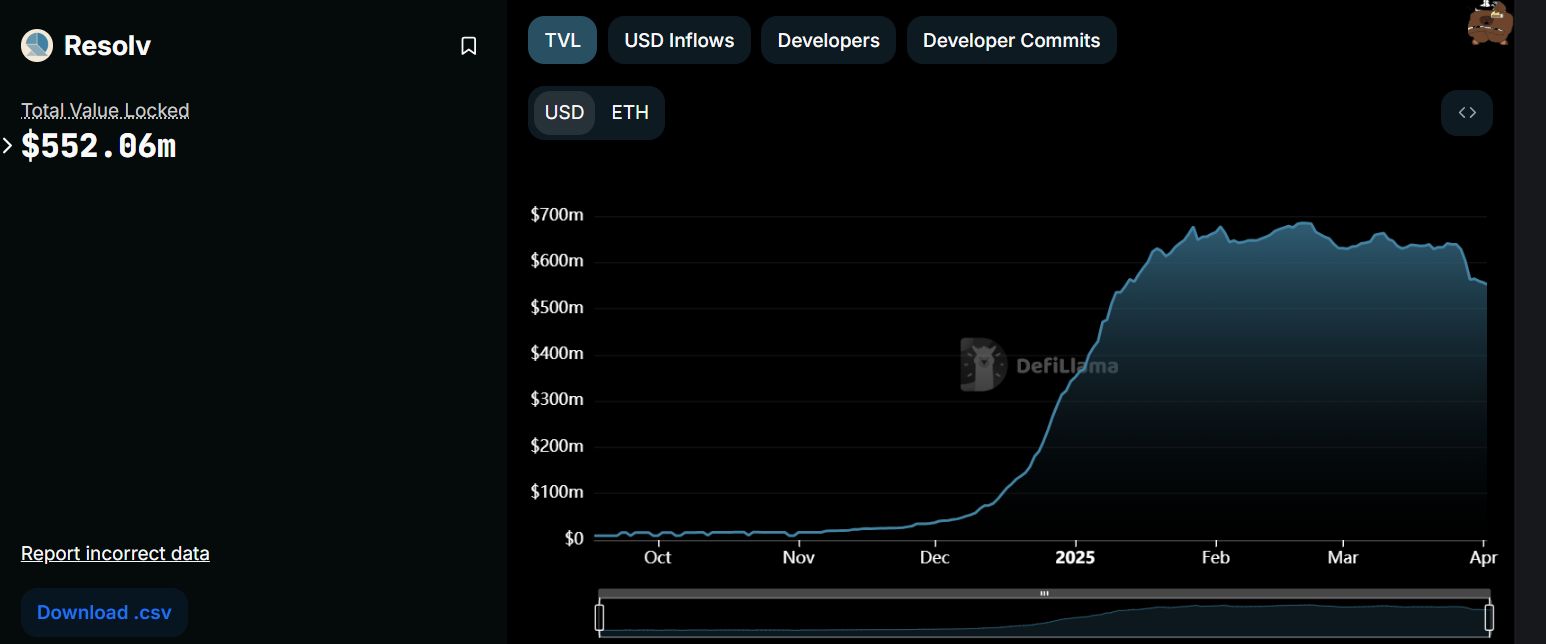This screenshot has height=644, width=1546.
Task: Expand the TVL breakdown chevron
Action: [8, 146]
